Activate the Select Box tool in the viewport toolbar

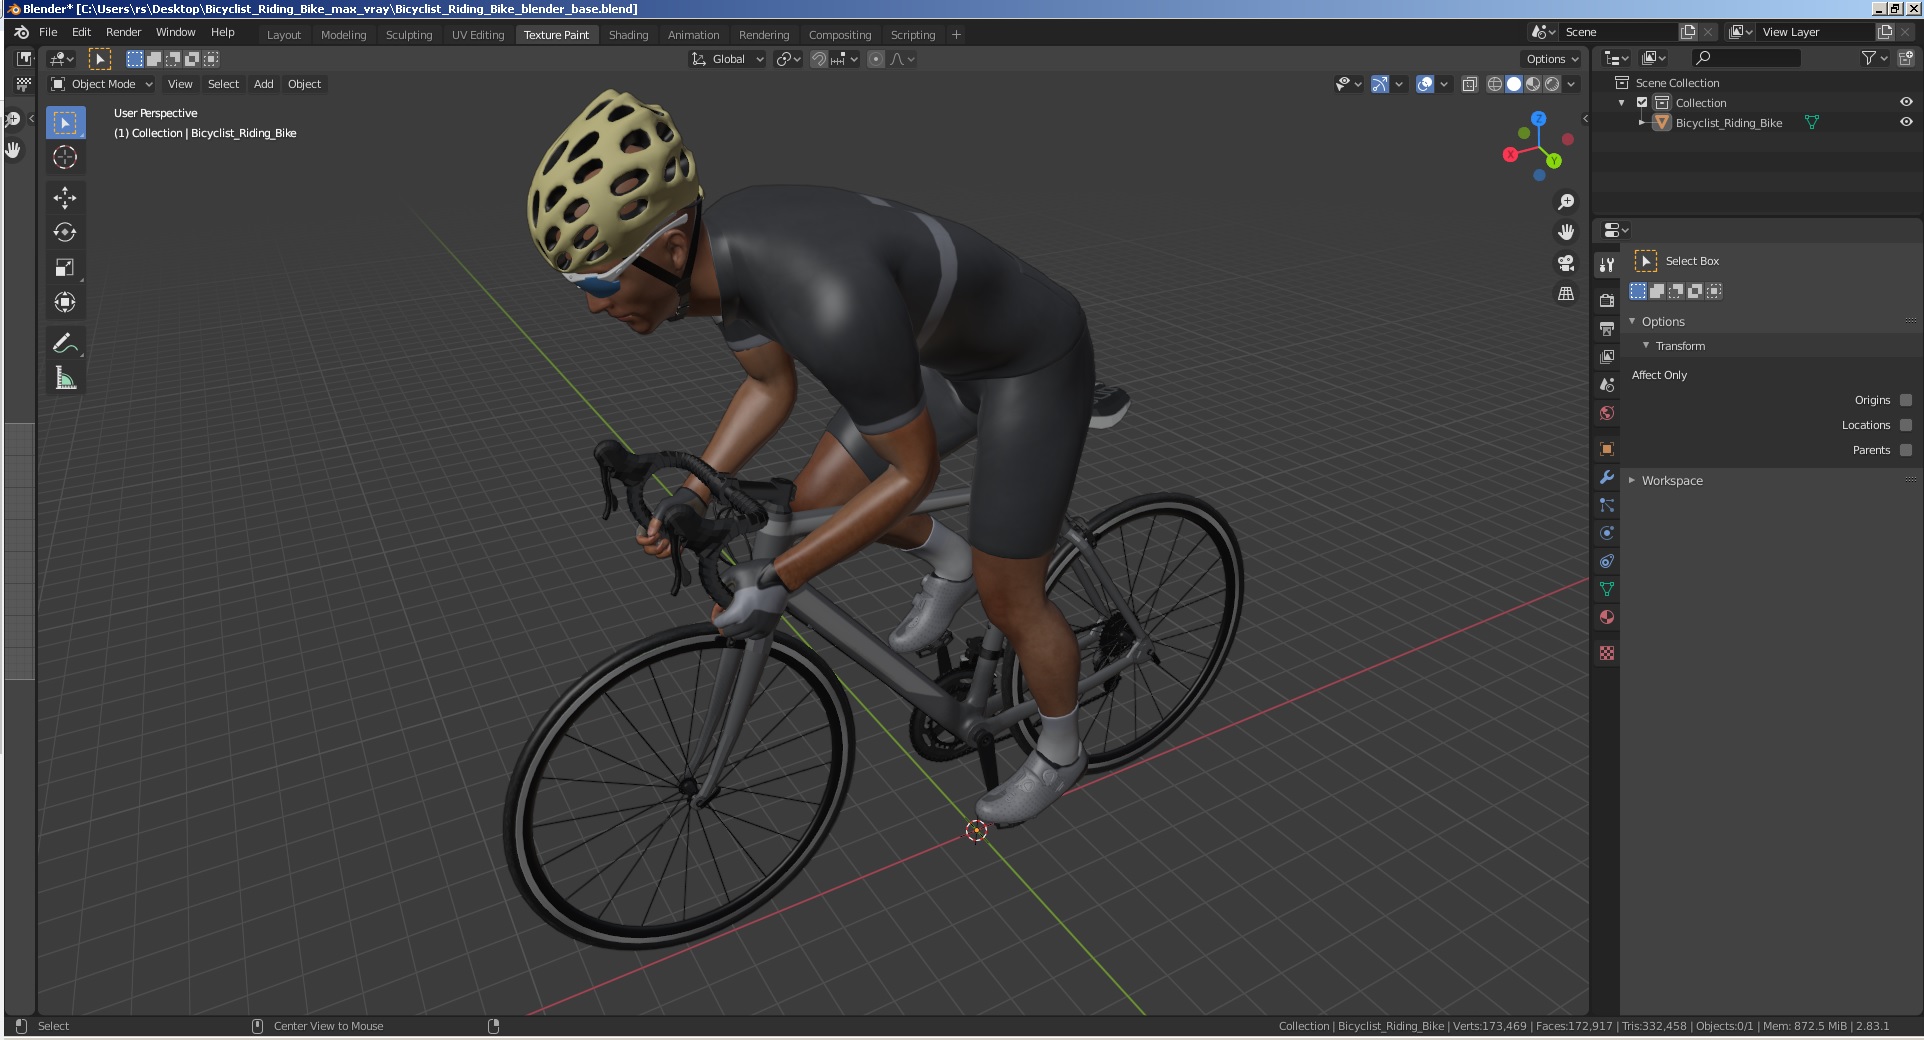65,123
